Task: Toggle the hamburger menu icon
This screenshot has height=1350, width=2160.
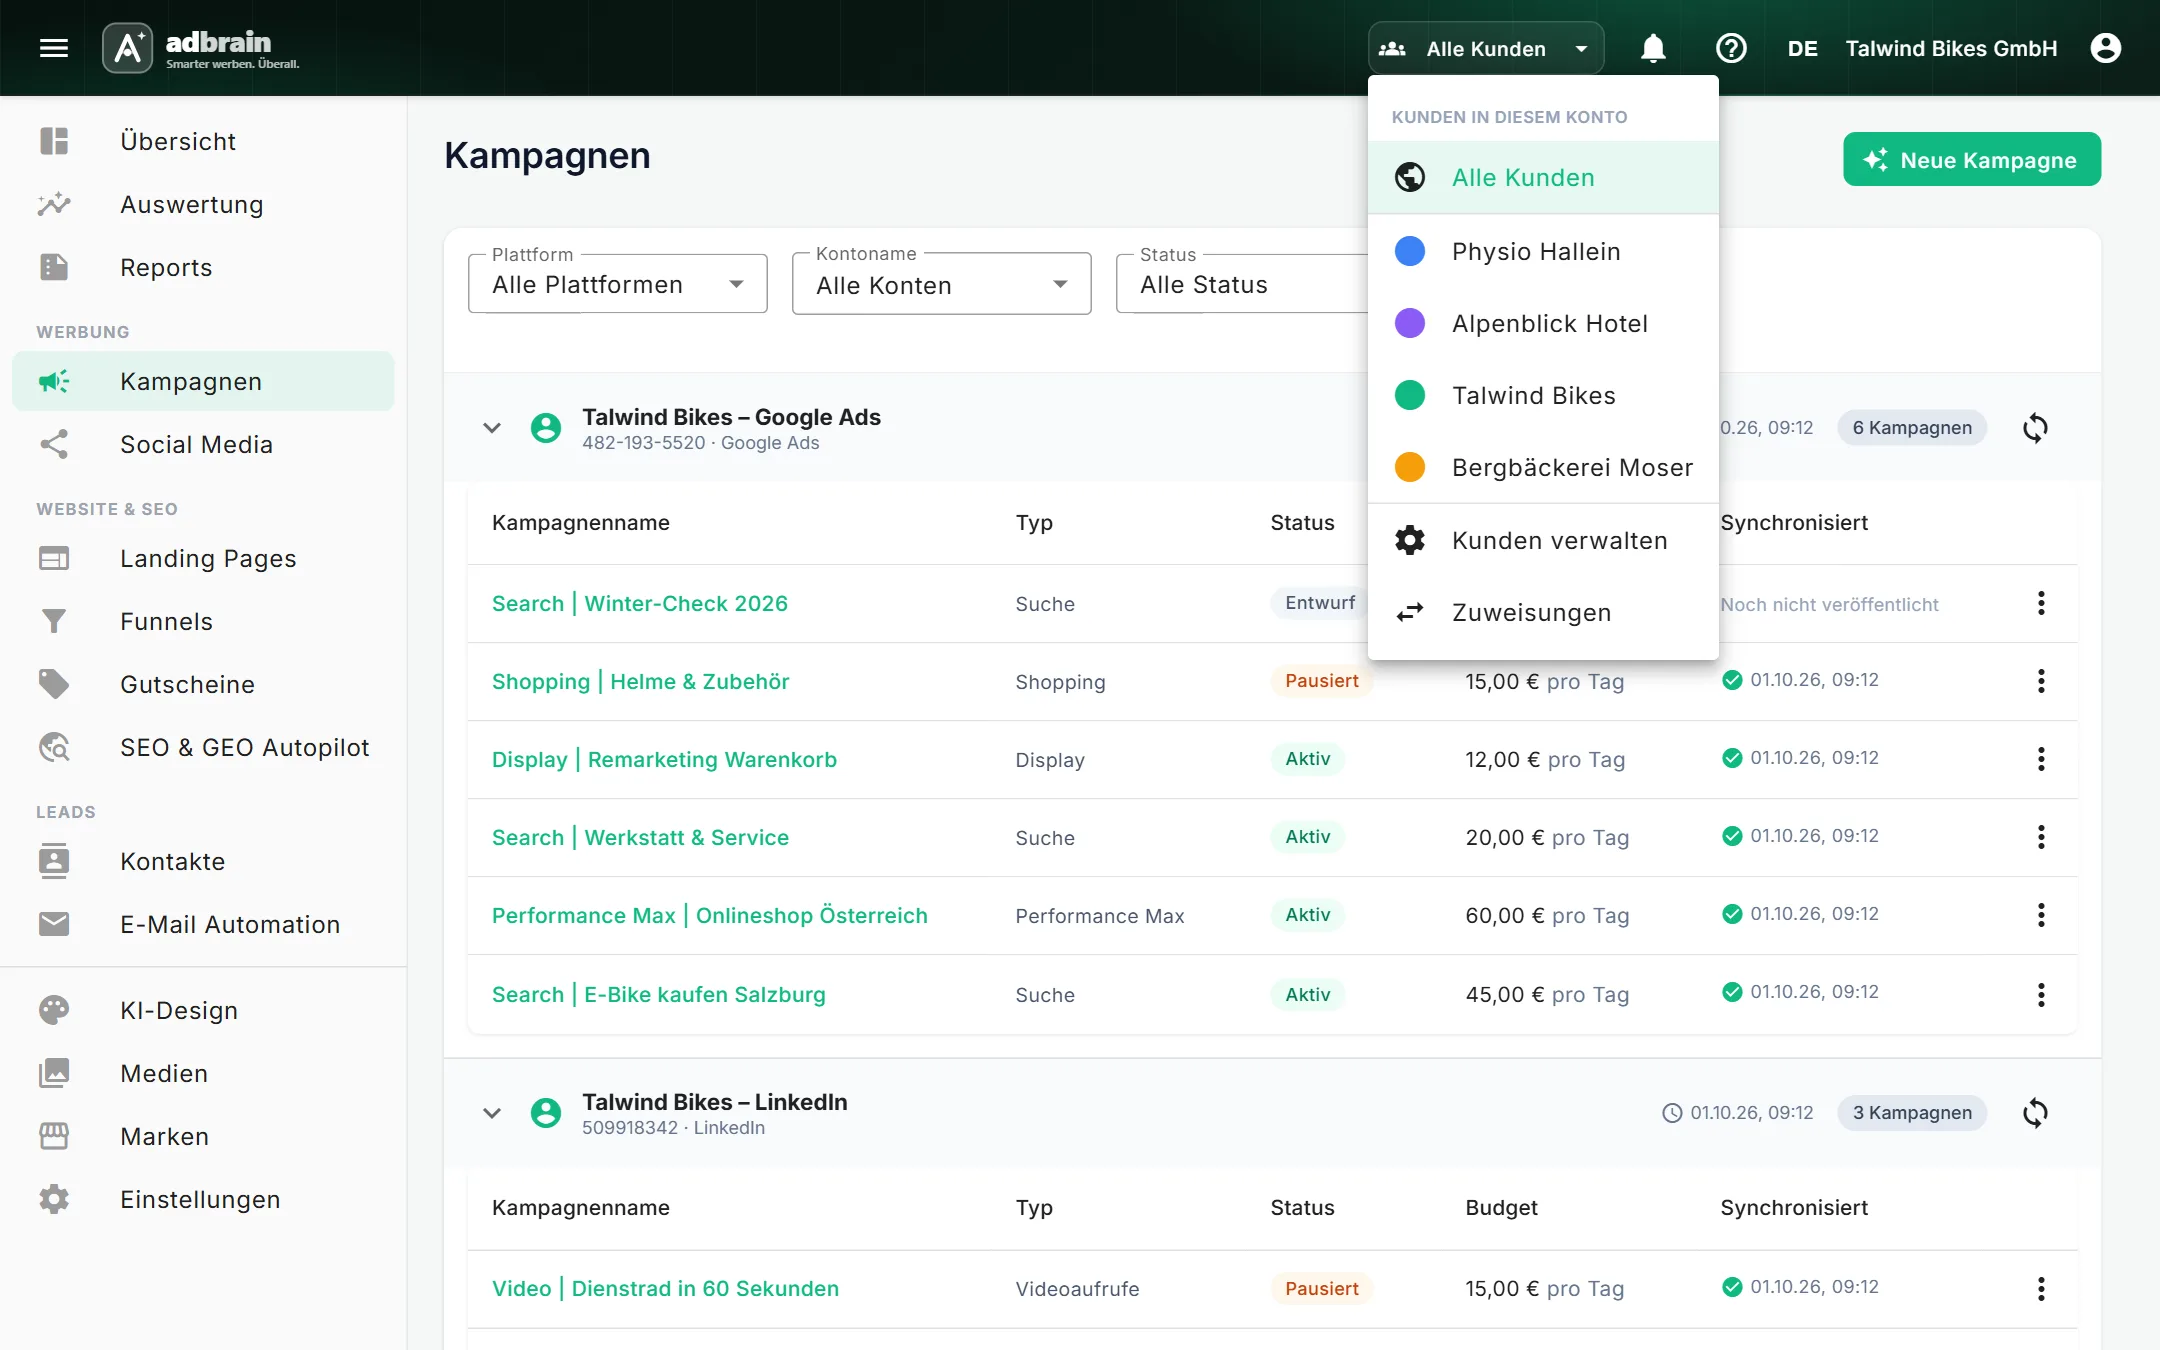Action: pyautogui.click(x=54, y=48)
